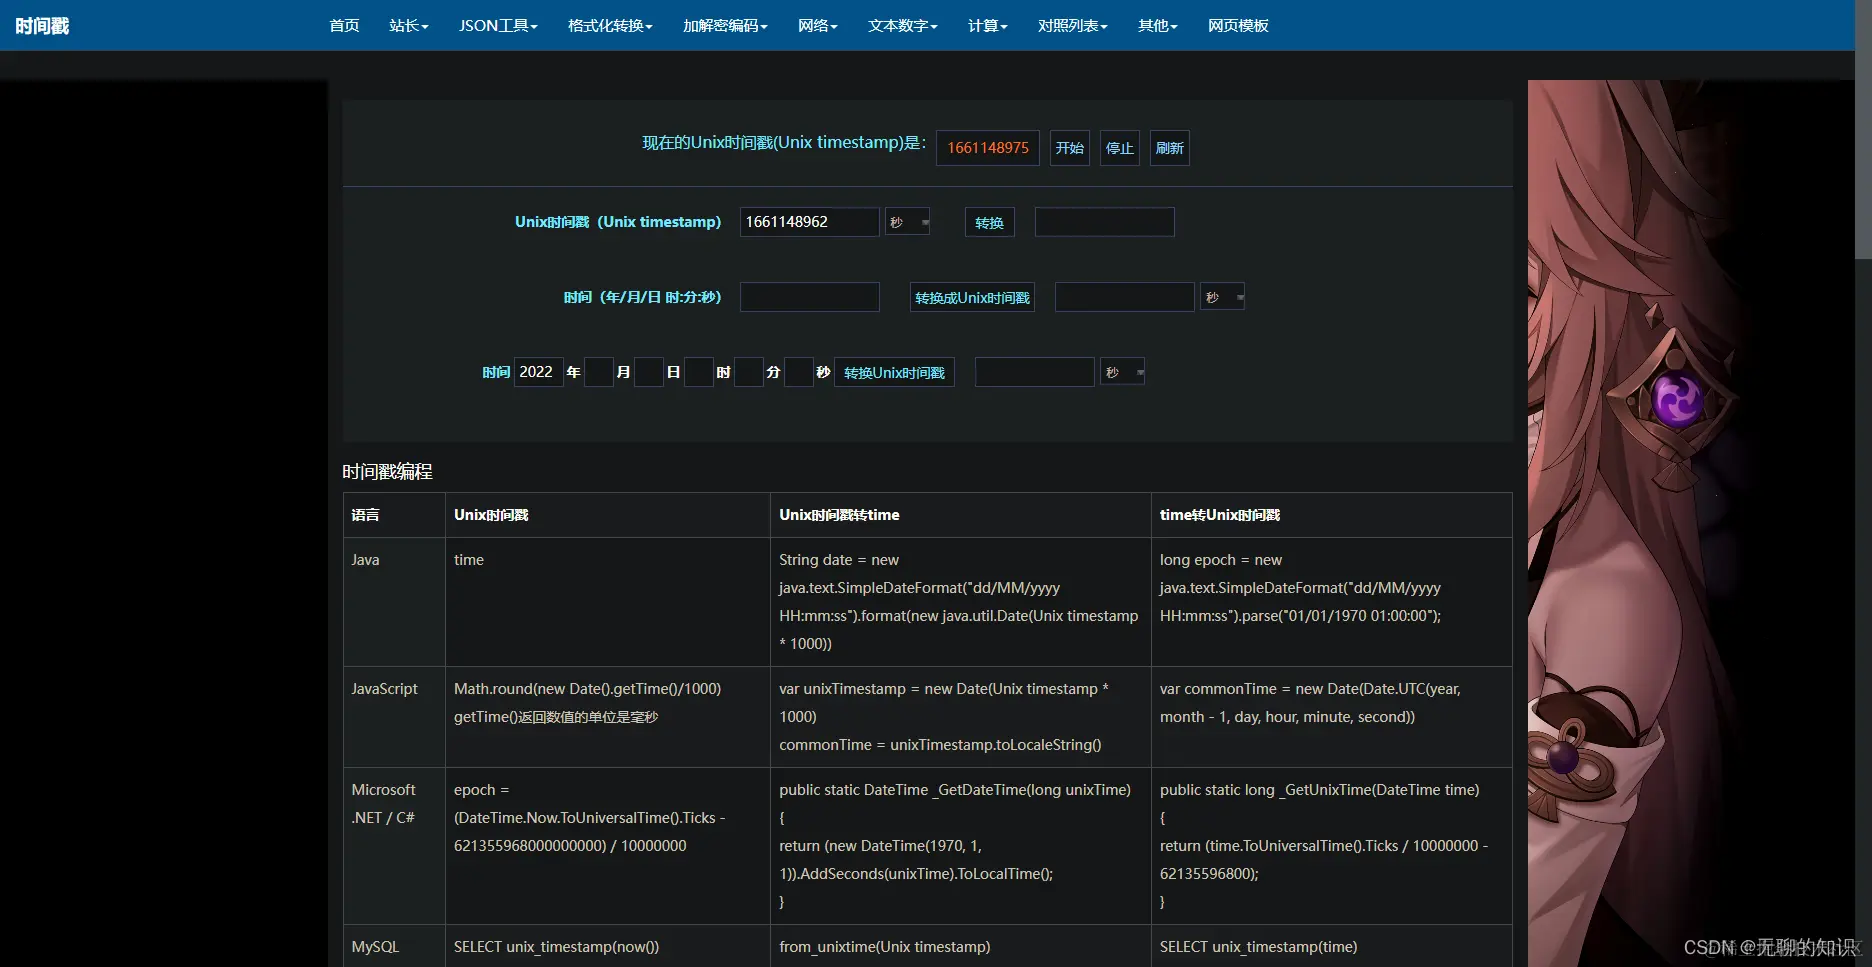Expand the 格式化转换 menu
Viewport: 1872px width, 967px height.
(x=610, y=26)
